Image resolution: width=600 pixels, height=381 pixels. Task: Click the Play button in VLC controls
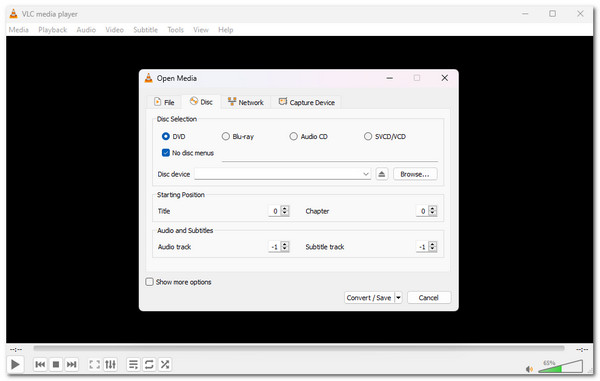point(15,364)
